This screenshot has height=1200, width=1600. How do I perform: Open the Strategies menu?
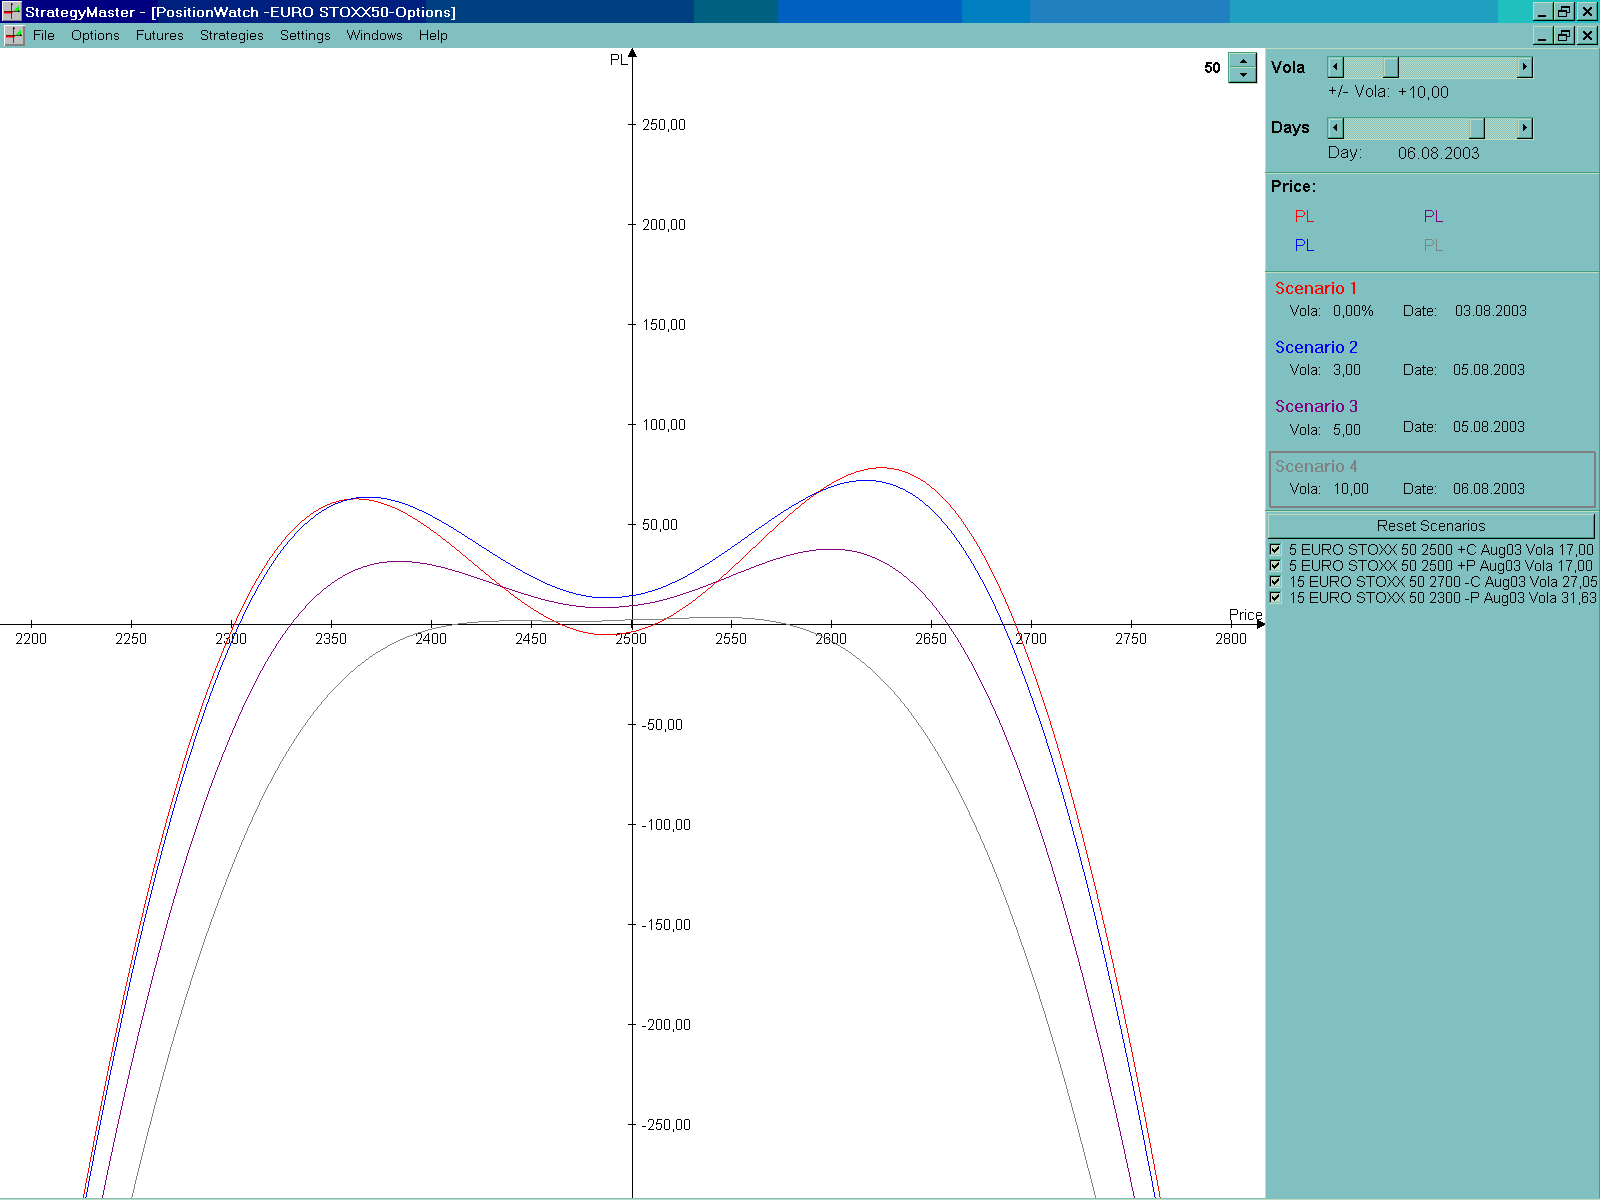pos(231,36)
